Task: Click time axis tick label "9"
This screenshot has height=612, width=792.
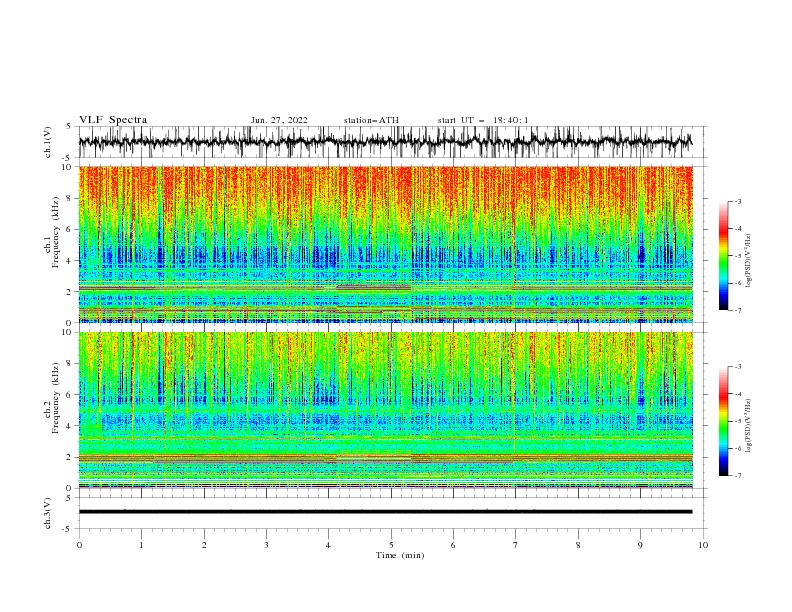Action: 640,545
